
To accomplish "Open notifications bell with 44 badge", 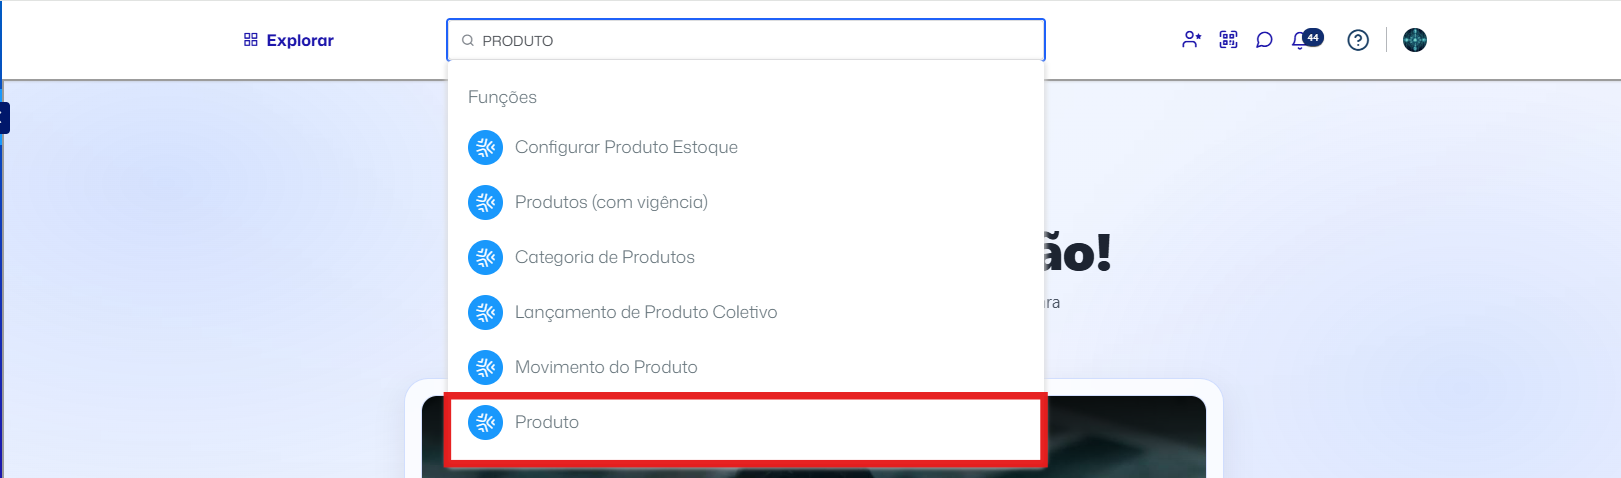I will [1306, 40].
